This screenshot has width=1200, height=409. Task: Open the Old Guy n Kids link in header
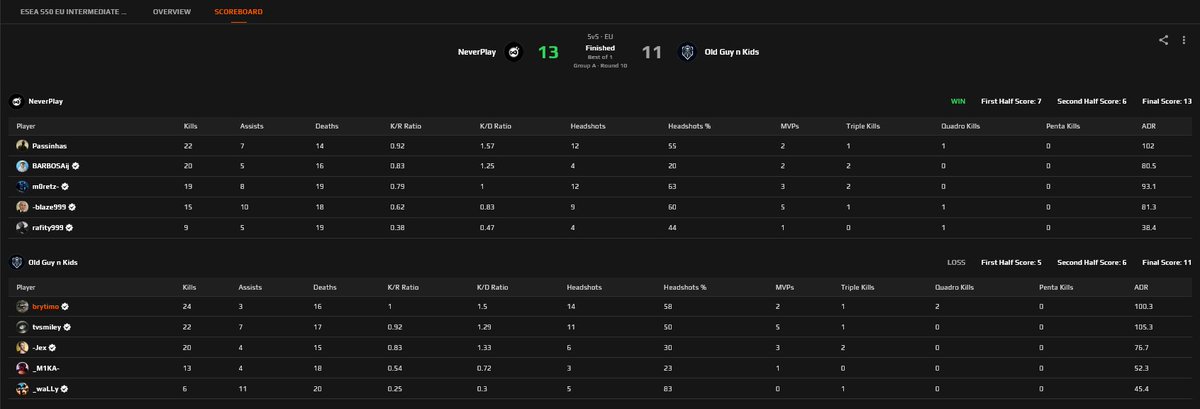[732, 52]
